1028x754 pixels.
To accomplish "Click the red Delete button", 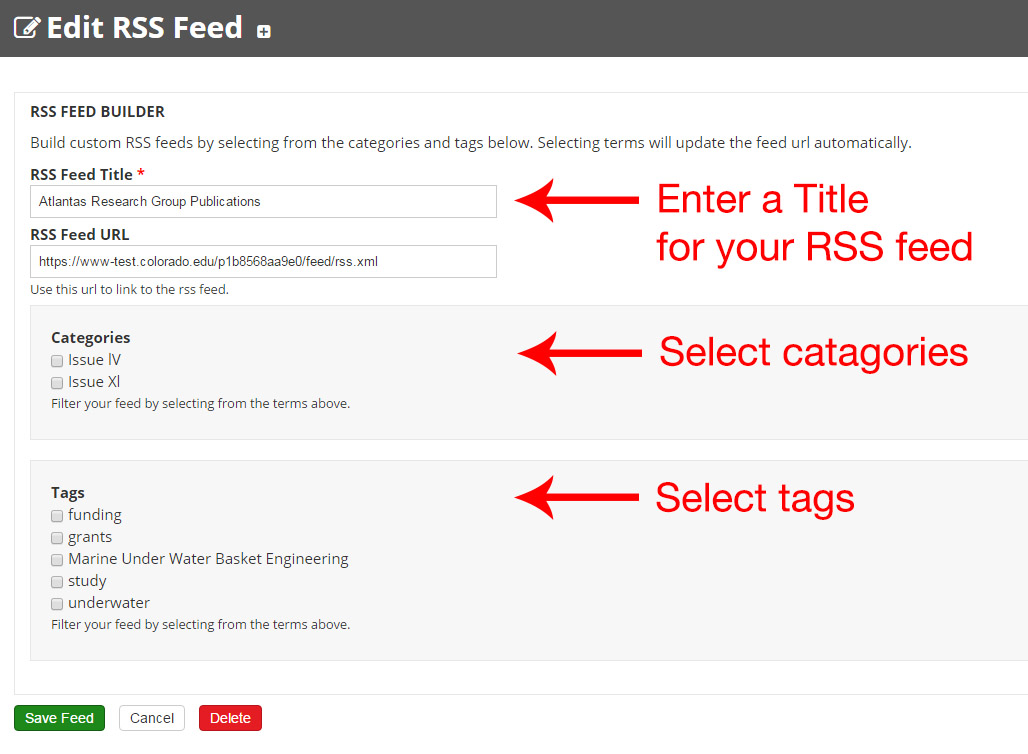I will click(x=230, y=718).
